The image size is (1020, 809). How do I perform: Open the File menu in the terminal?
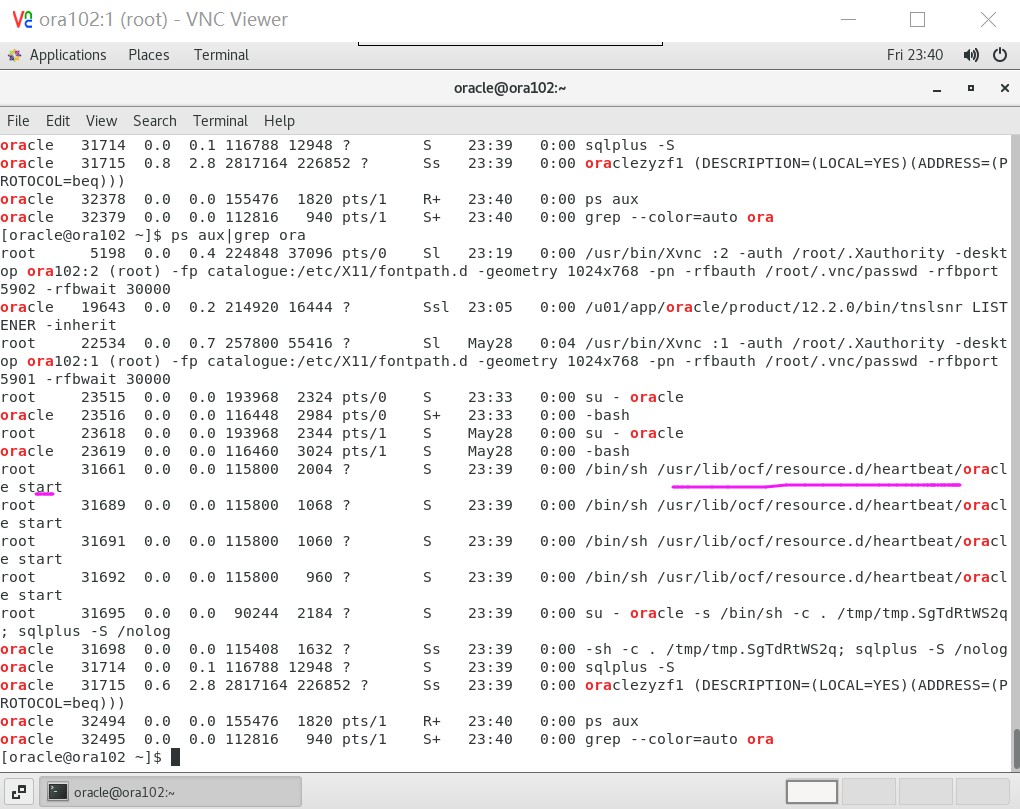(x=18, y=120)
